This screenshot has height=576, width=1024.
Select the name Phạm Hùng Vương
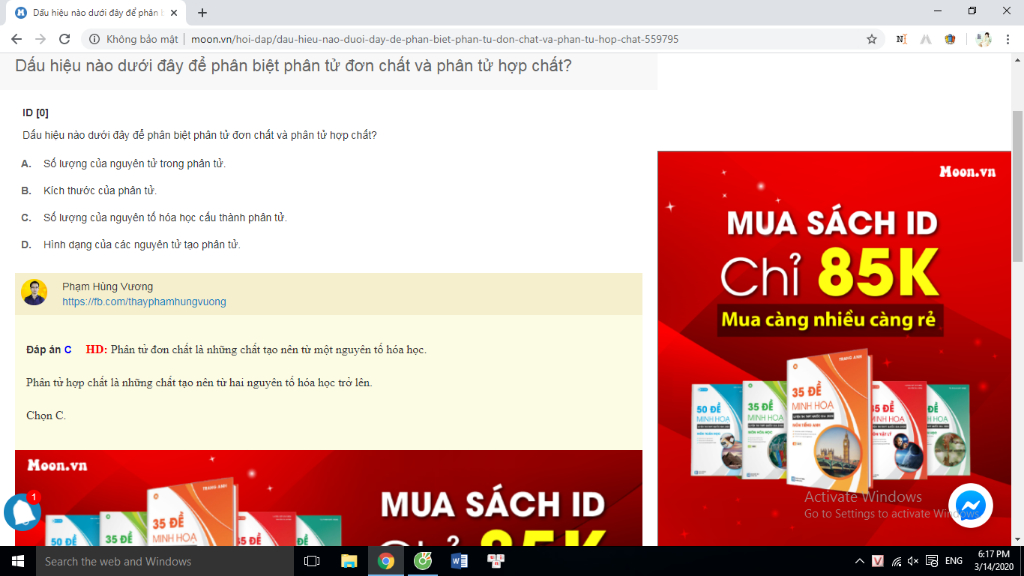[x=108, y=287]
